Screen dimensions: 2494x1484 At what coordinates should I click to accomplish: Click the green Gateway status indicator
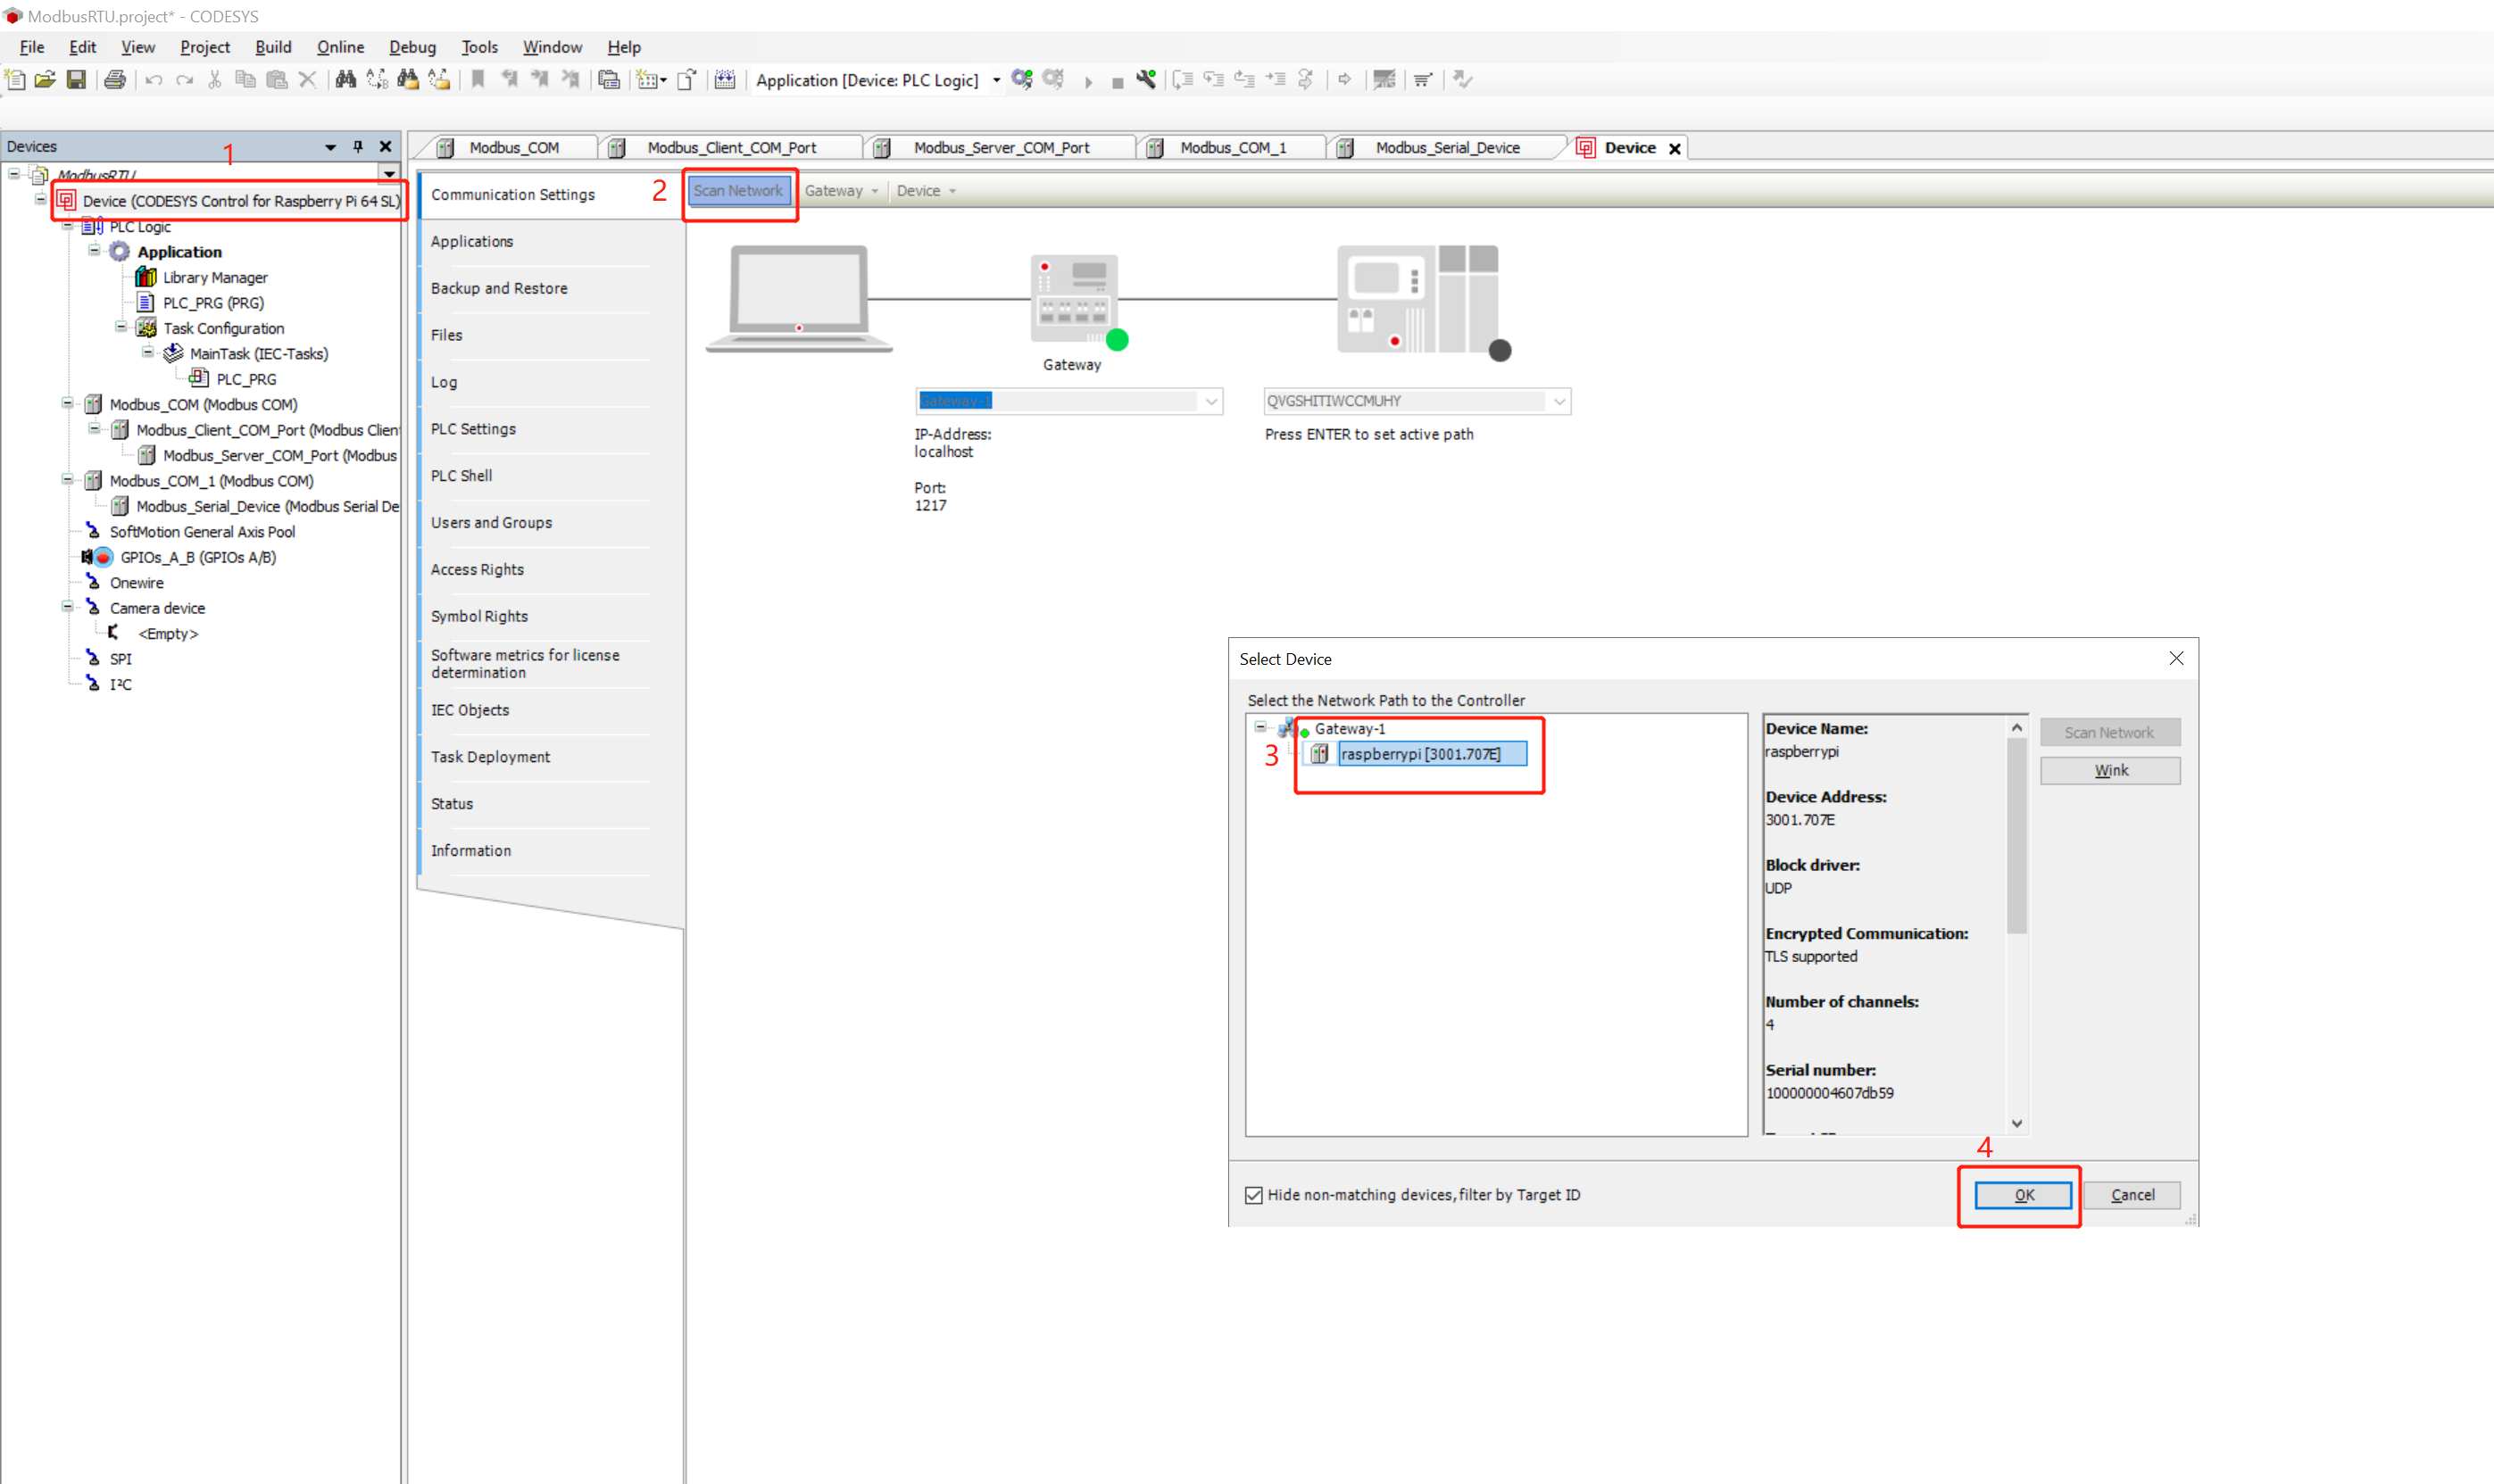coord(1118,340)
